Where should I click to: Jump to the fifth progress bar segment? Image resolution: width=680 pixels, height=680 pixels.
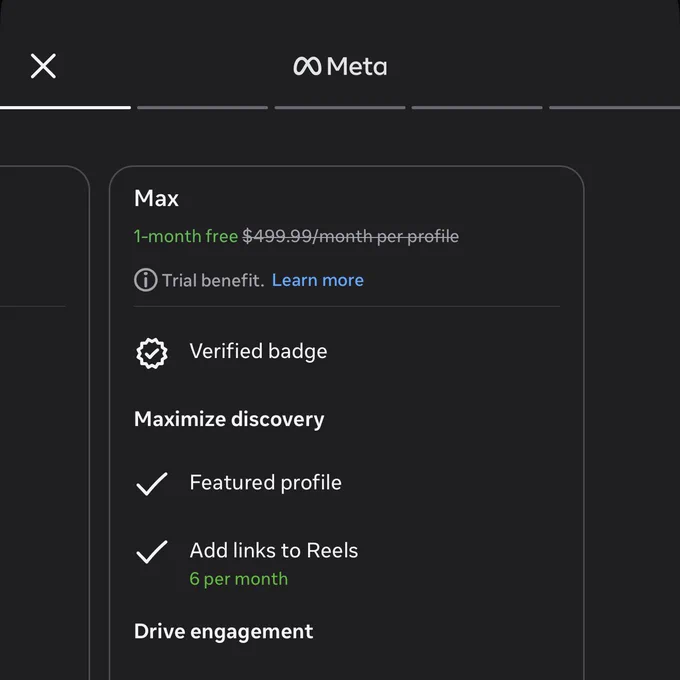(615, 108)
